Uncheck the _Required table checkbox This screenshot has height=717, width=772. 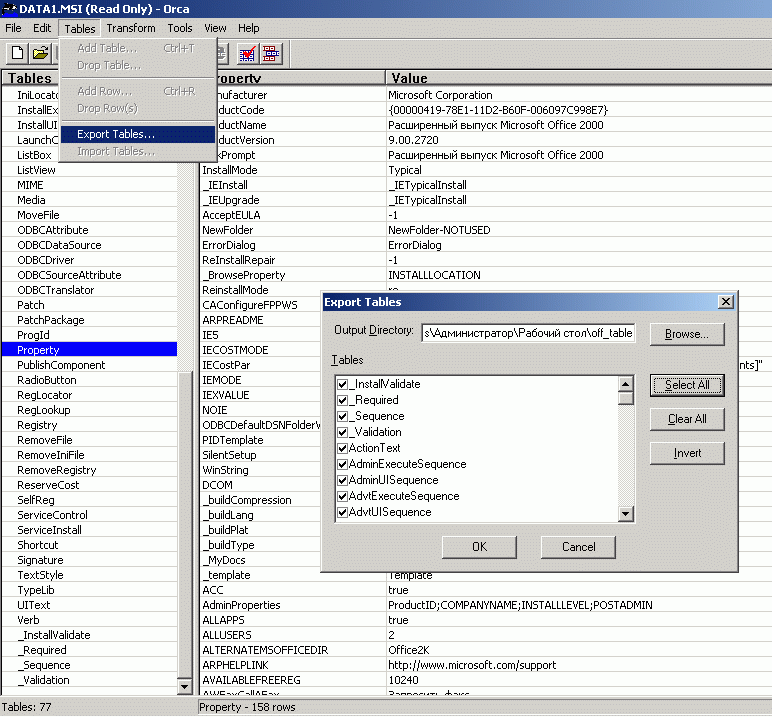click(343, 400)
